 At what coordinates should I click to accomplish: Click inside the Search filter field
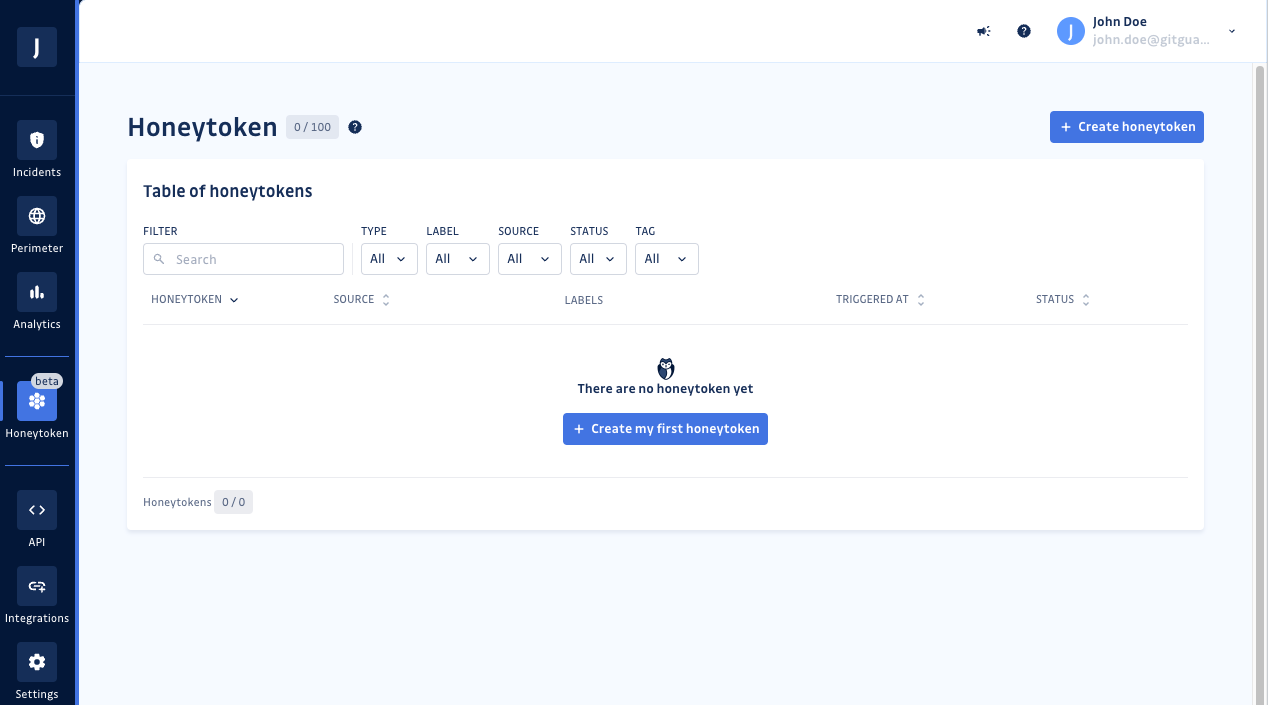[243, 258]
